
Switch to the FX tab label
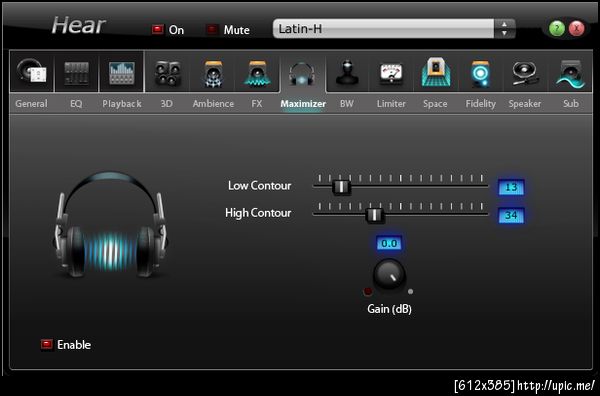click(x=257, y=104)
